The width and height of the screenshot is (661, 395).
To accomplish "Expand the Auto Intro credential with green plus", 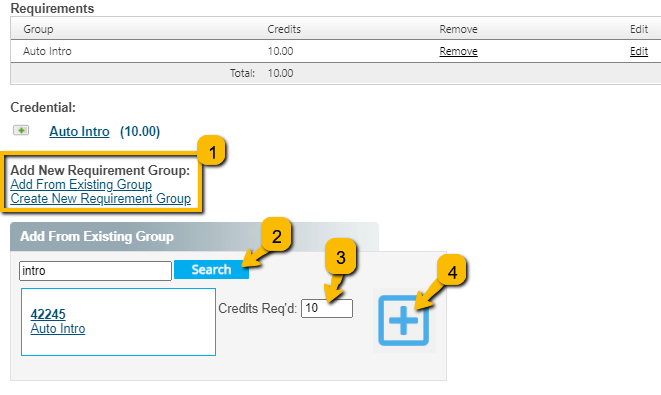I will [x=21, y=130].
